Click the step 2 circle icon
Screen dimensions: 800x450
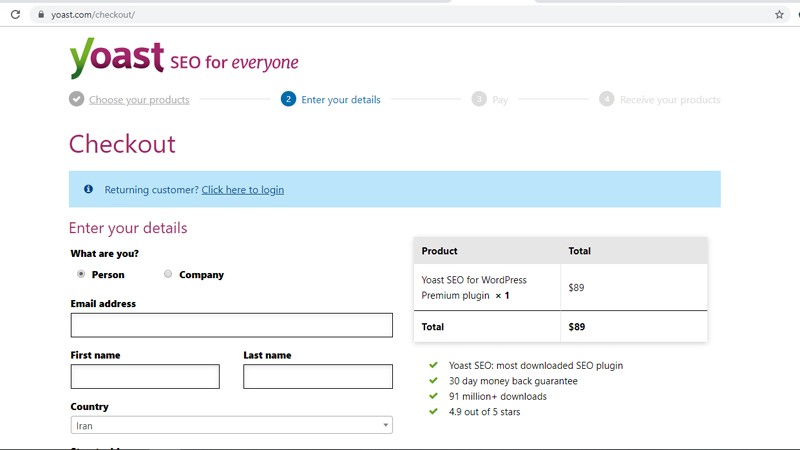pyautogui.click(x=288, y=99)
